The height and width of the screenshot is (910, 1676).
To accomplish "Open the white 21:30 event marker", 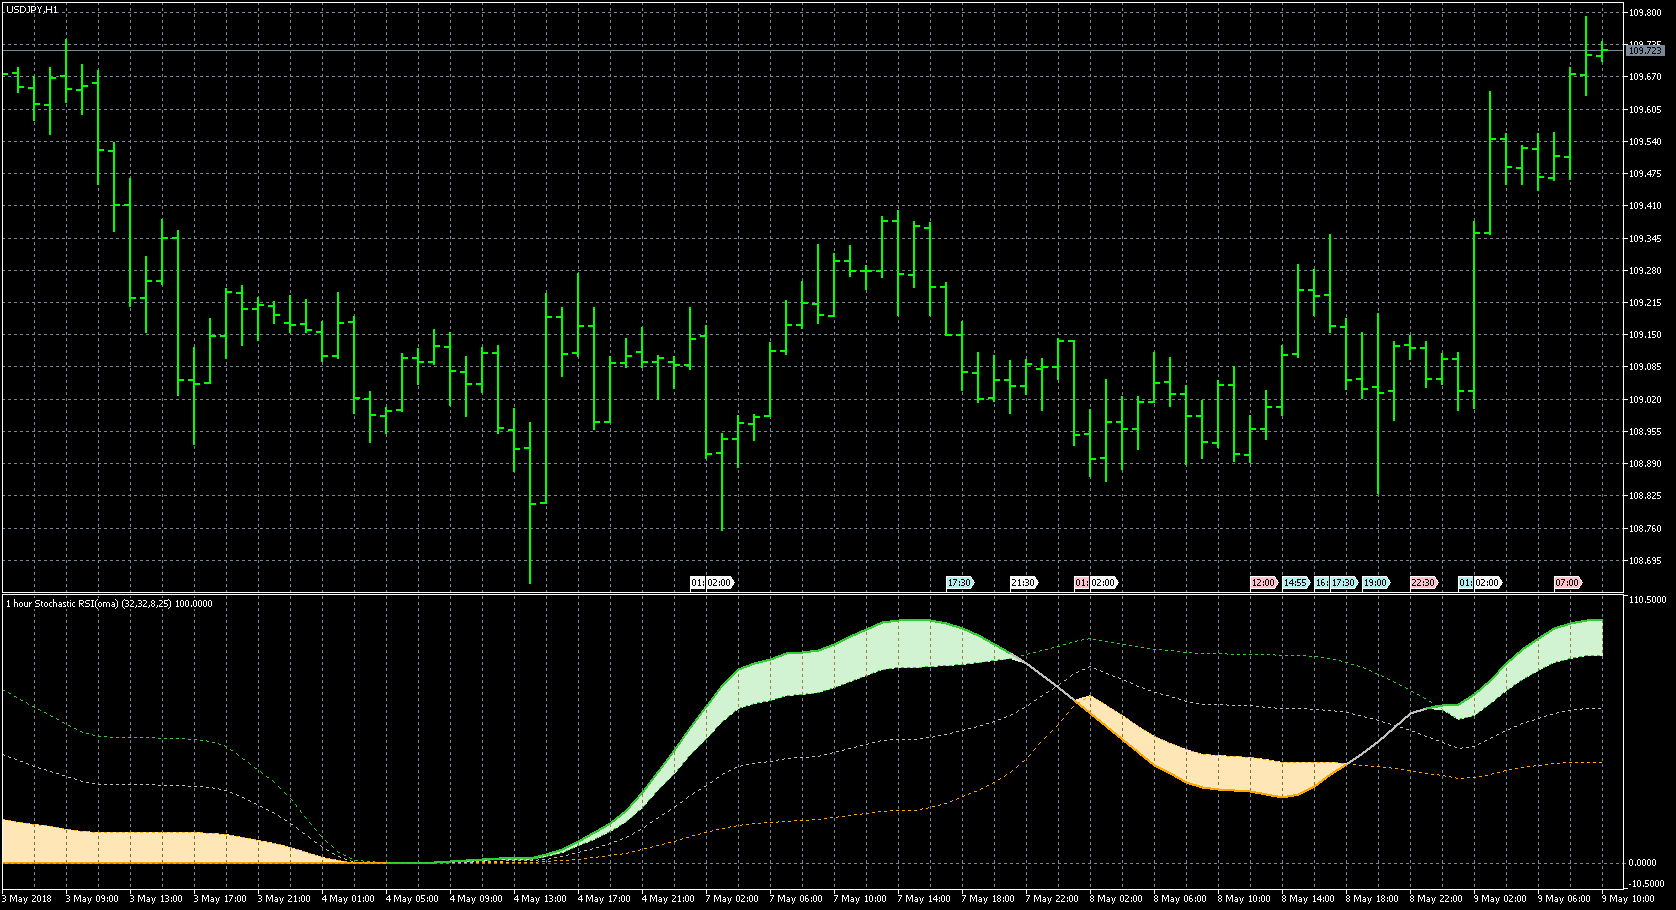I will click(x=1023, y=583).
